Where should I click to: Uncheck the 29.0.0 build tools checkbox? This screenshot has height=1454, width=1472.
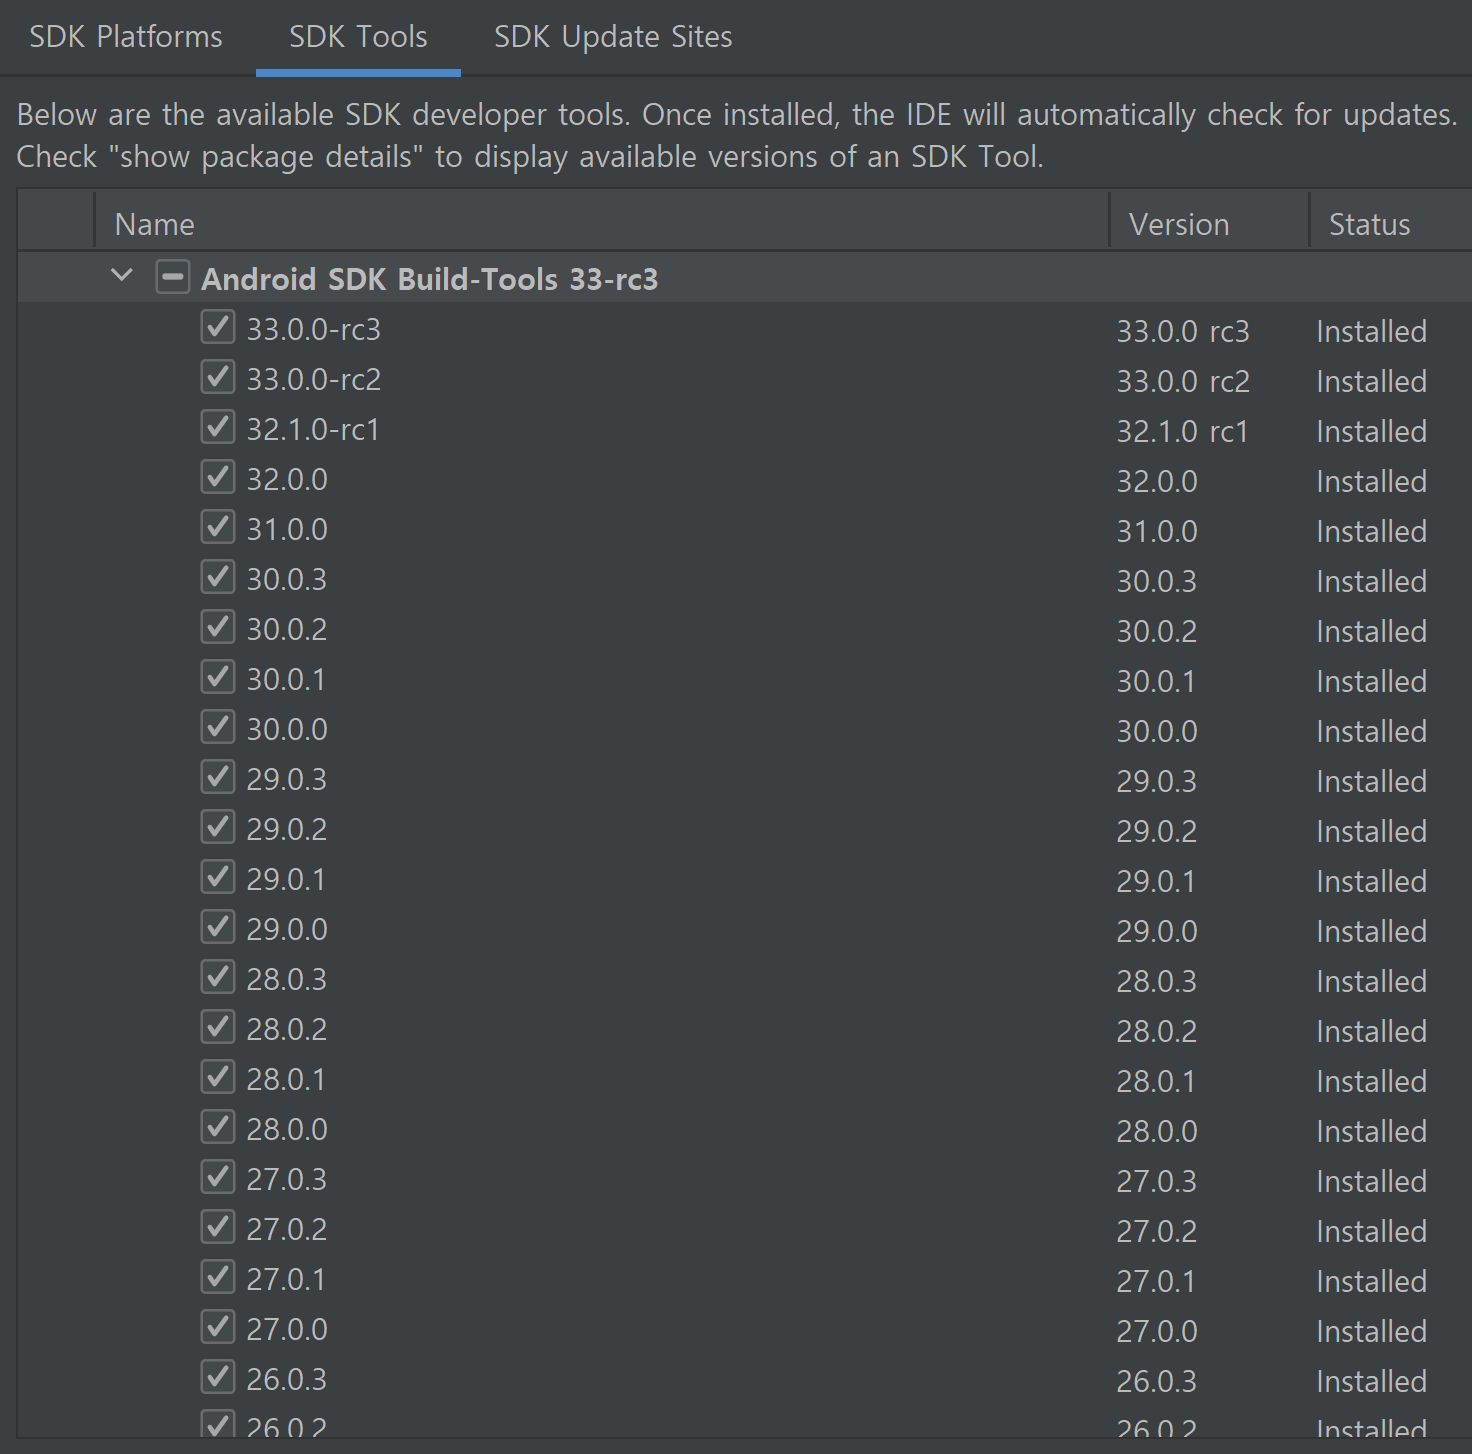[218, 927]
